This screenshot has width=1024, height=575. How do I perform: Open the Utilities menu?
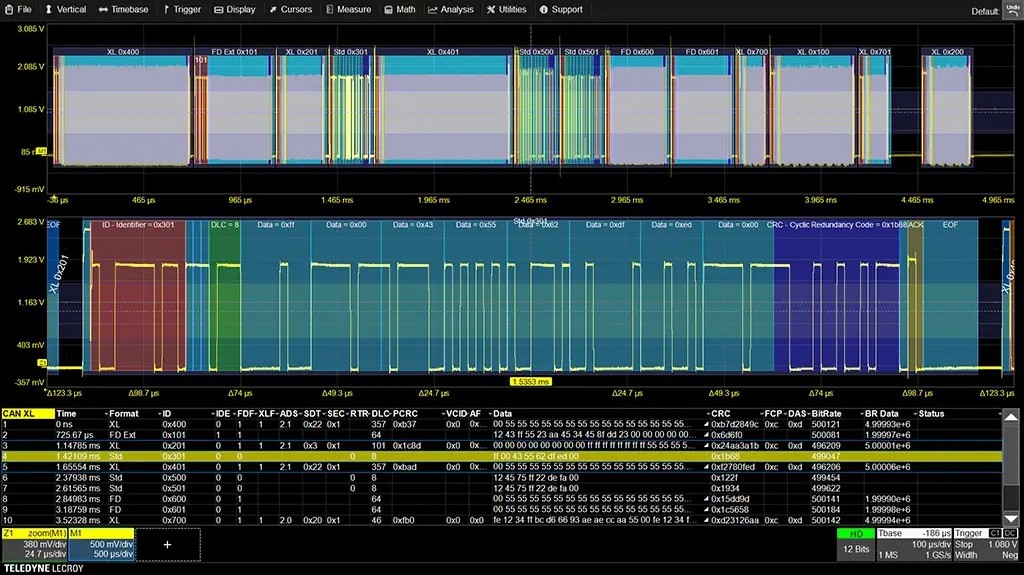(x=507, y=9)
